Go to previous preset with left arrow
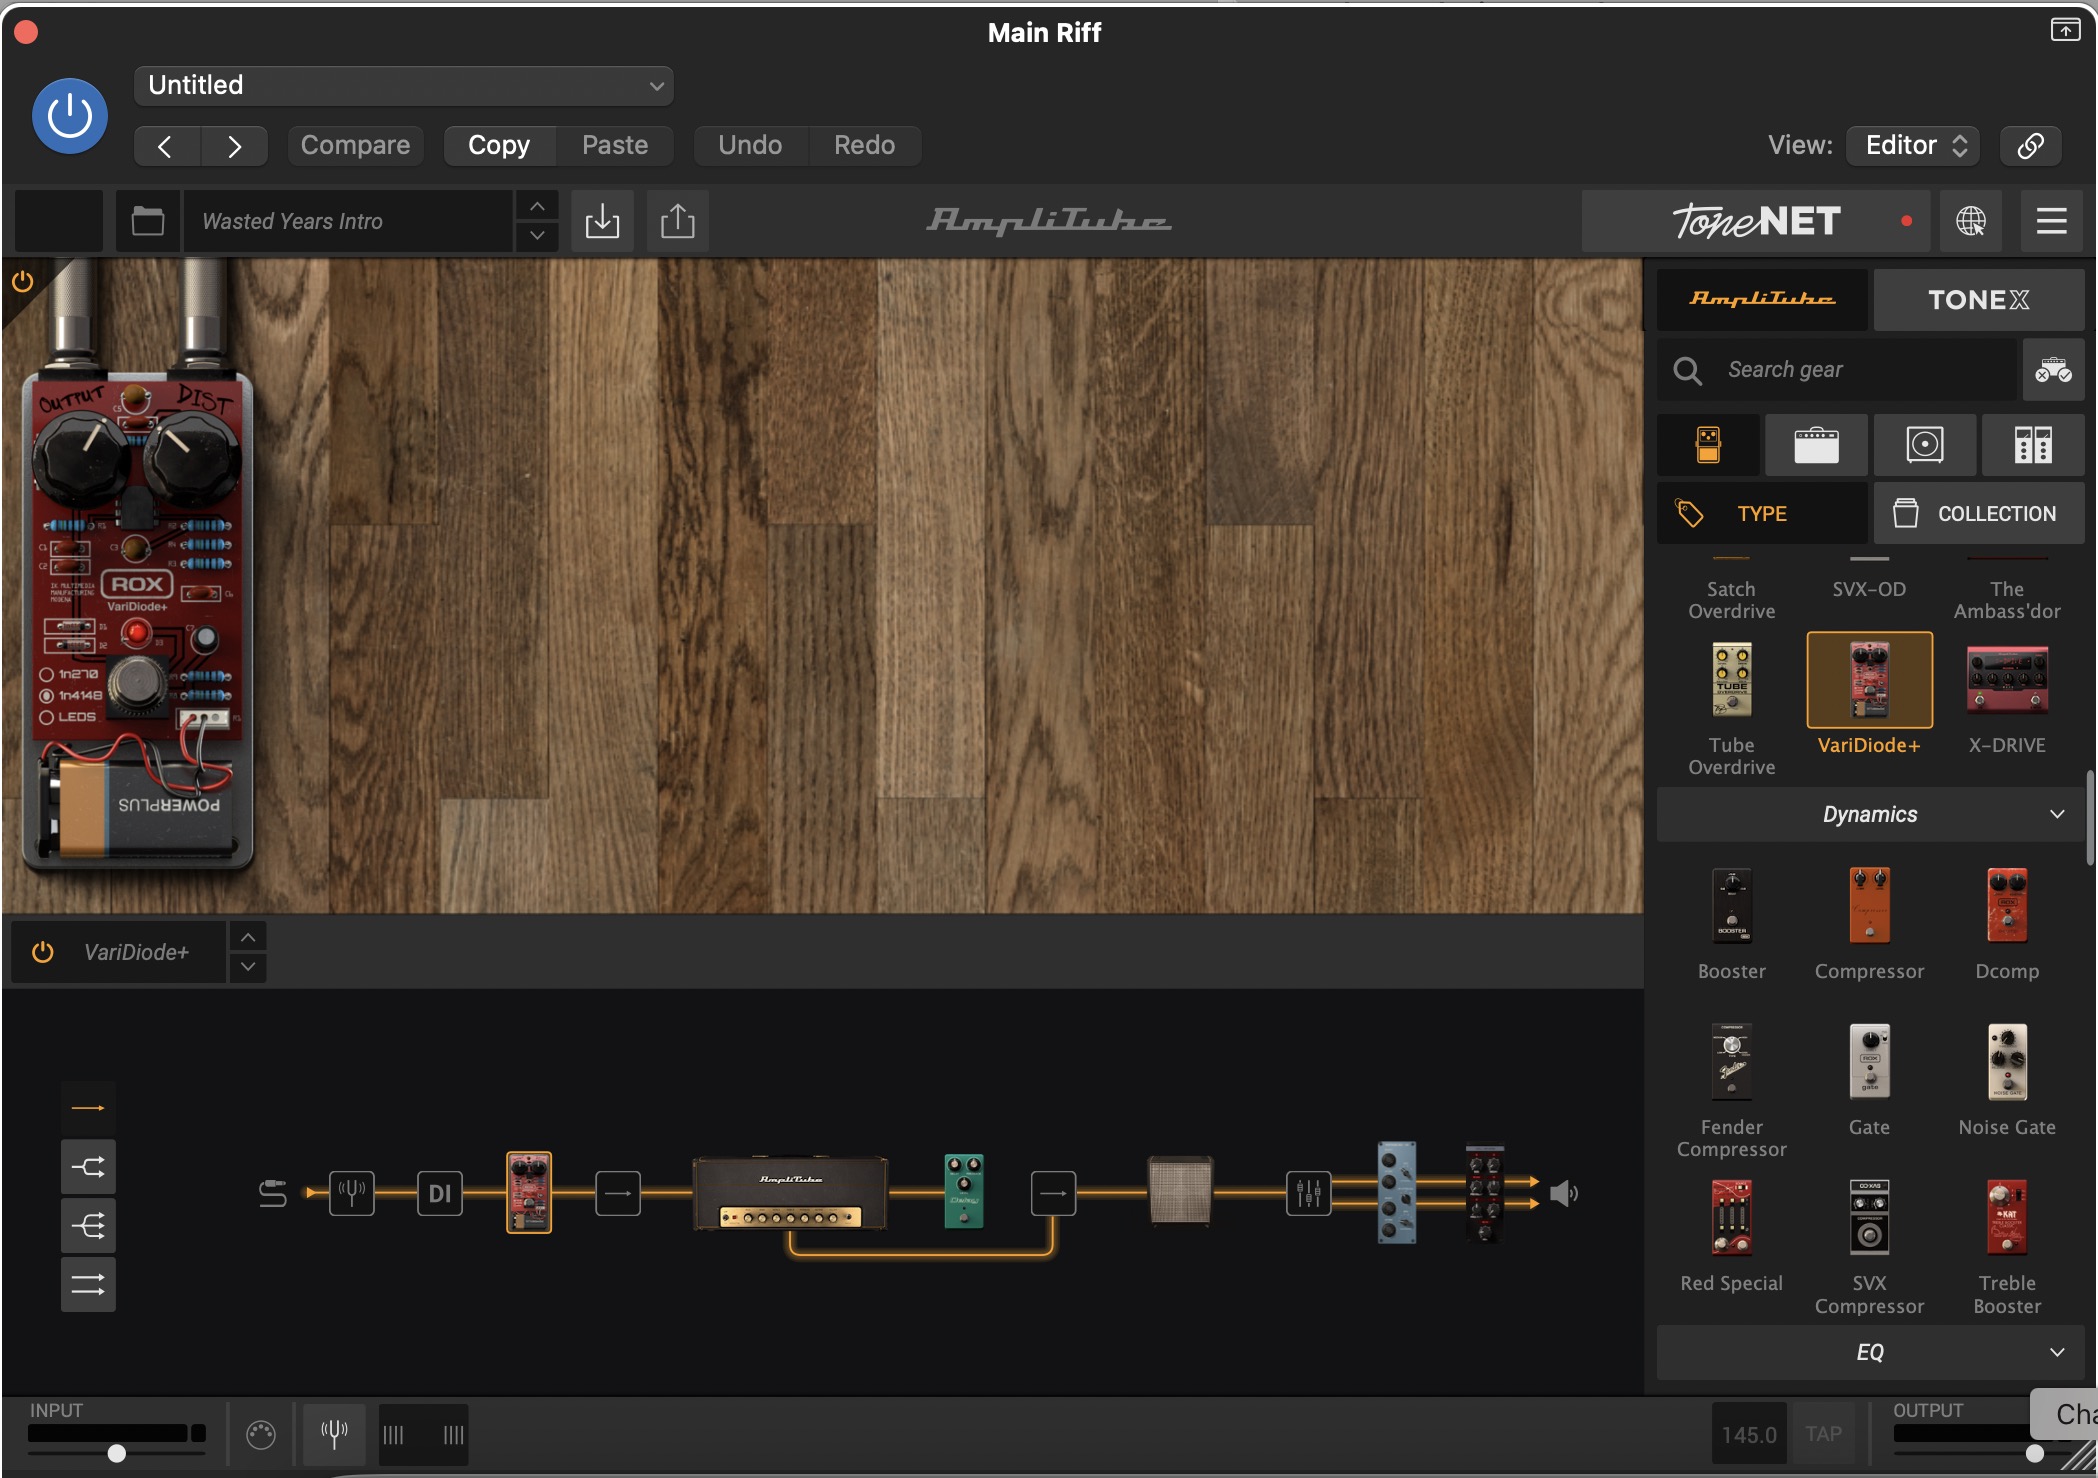This screenshot has width=2098, height=1478. [x=166, y=146]
